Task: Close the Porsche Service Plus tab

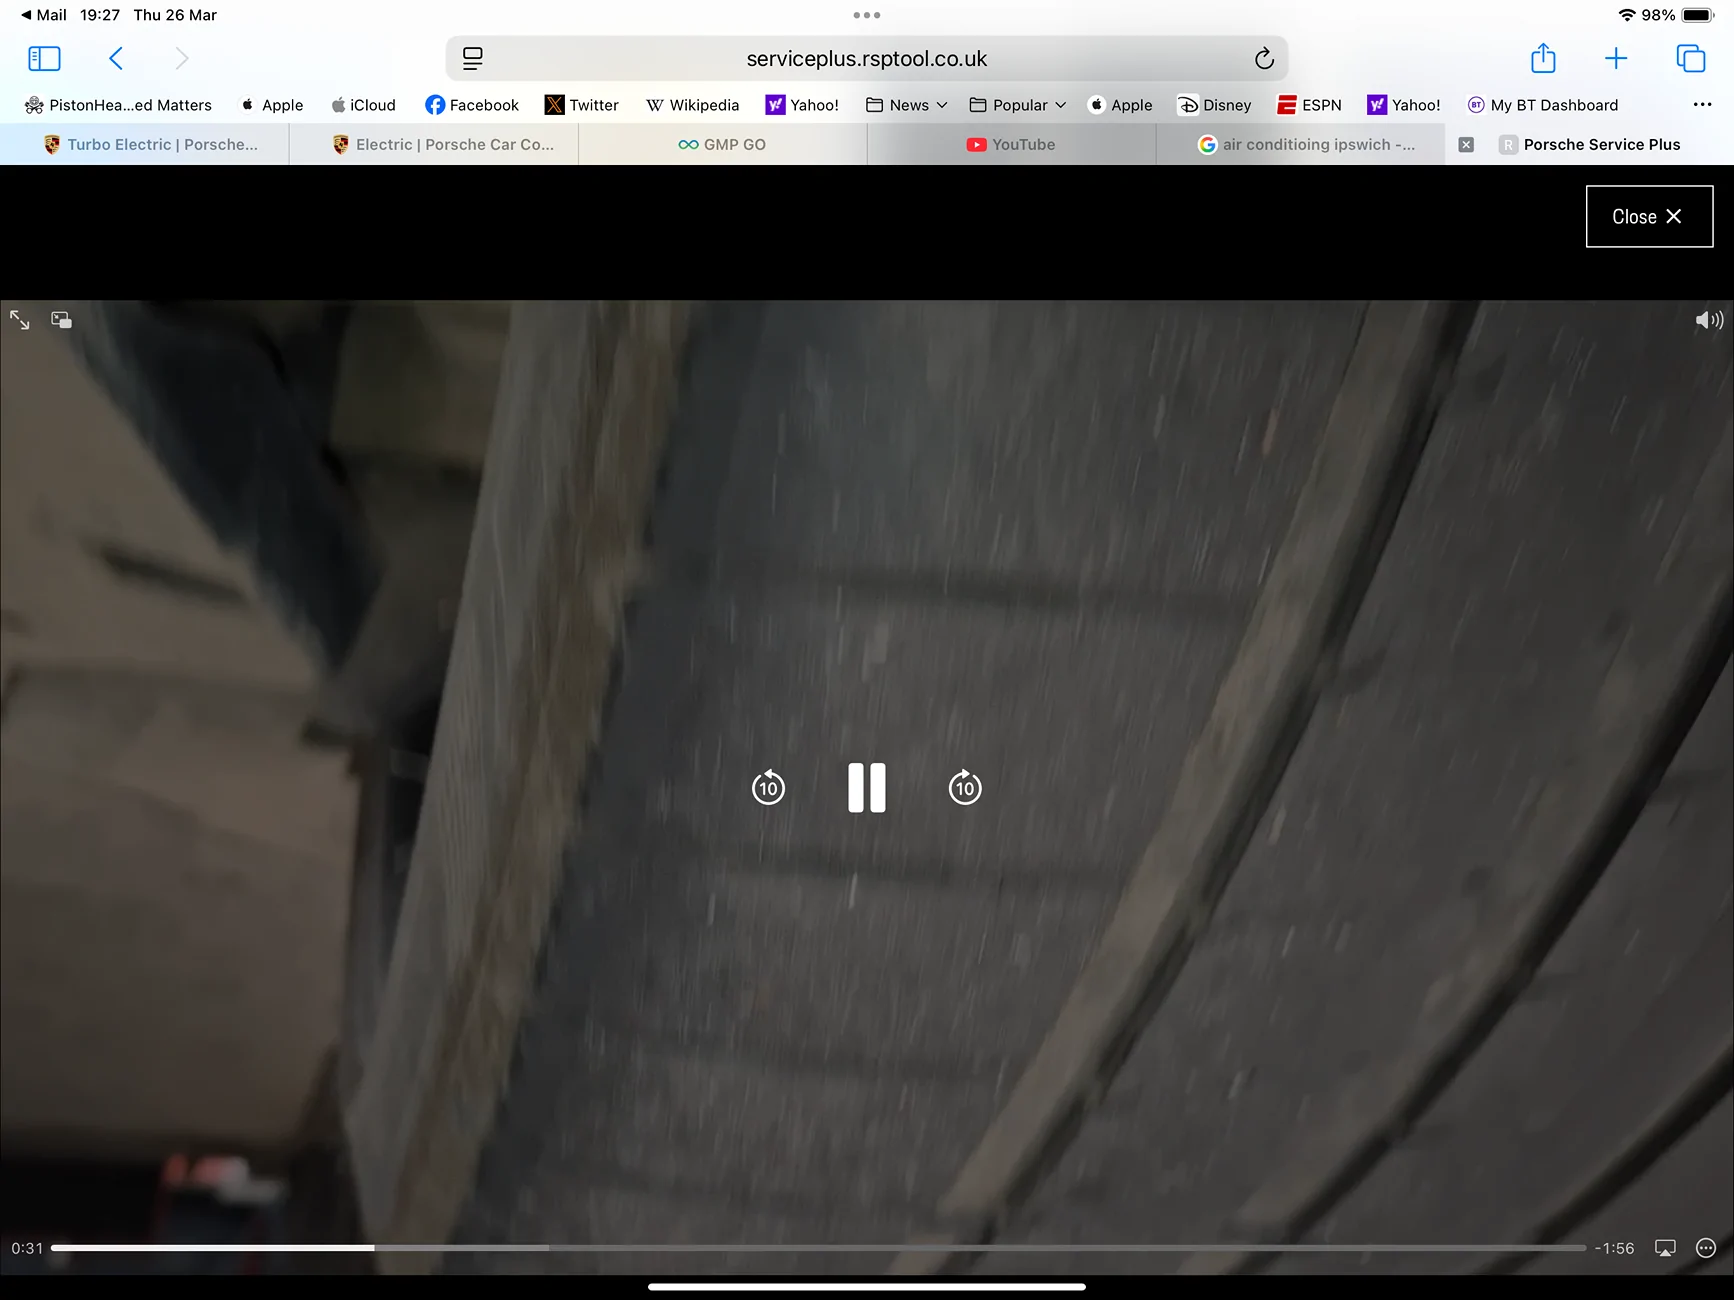Action: click(1466, 145)
